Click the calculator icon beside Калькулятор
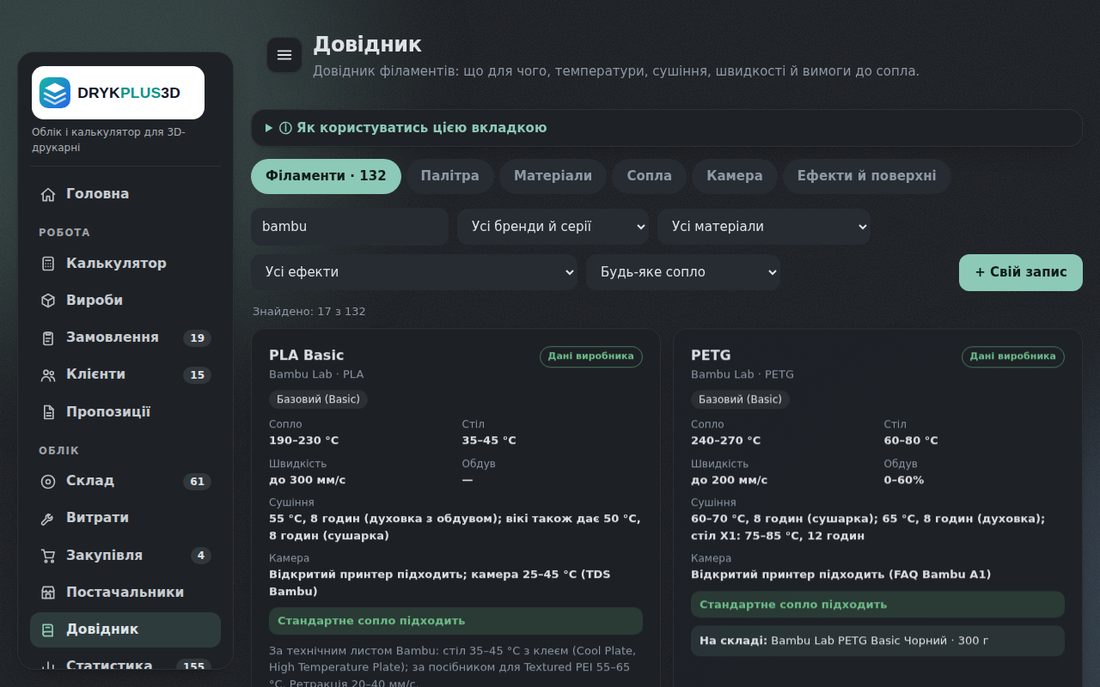The width and height of the screenshot is (1100, 687). (x=48, y=264)
